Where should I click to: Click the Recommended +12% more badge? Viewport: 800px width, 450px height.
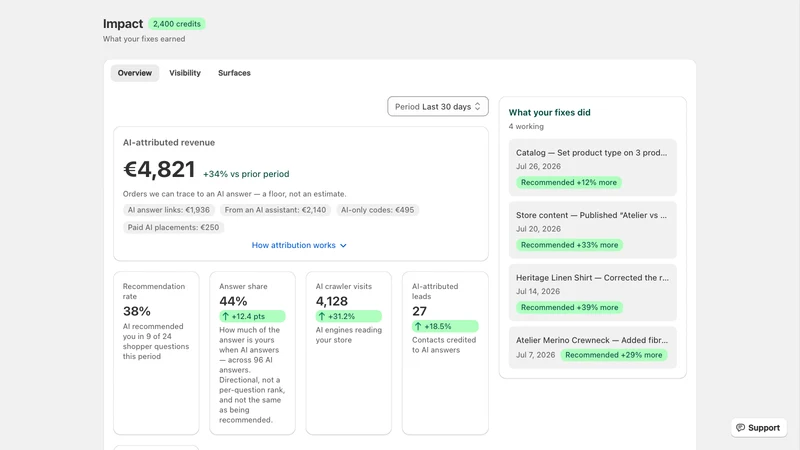coord(568,182)
